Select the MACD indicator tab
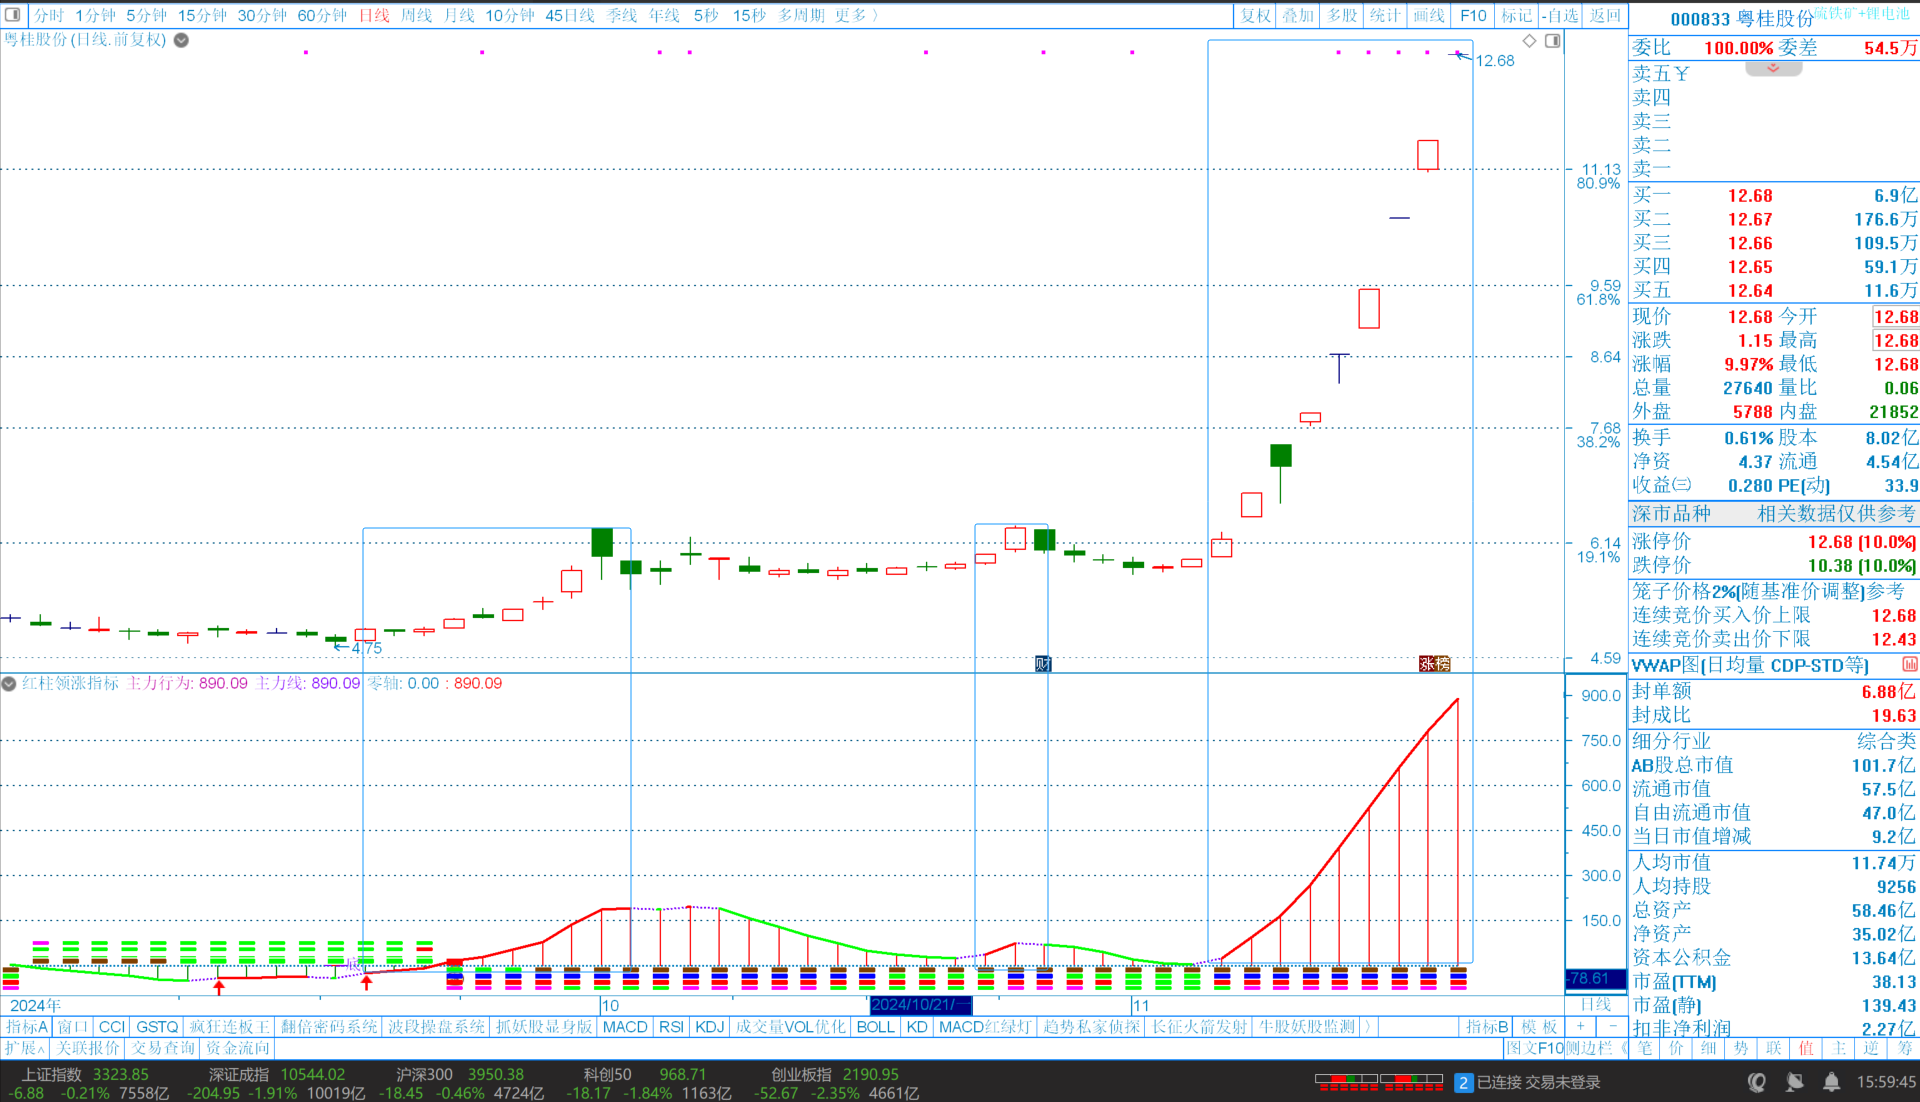Image resolution: width=1920 pixels, height=1102 pixels. pyautogui.click(x=625, y=1027)
